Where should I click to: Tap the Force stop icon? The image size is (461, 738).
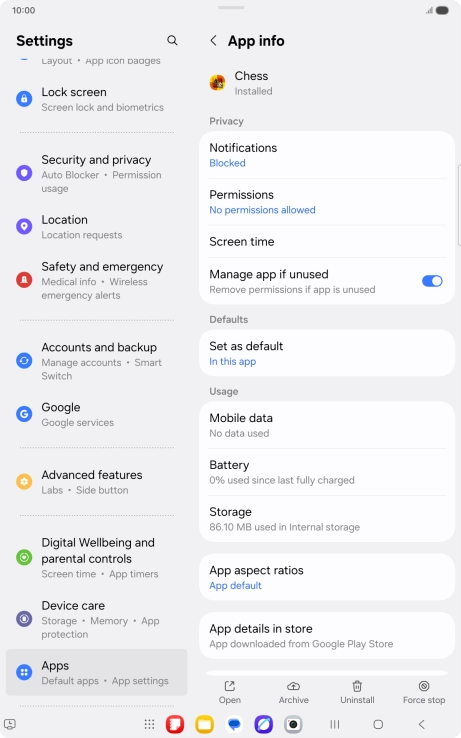click(424, 686)
